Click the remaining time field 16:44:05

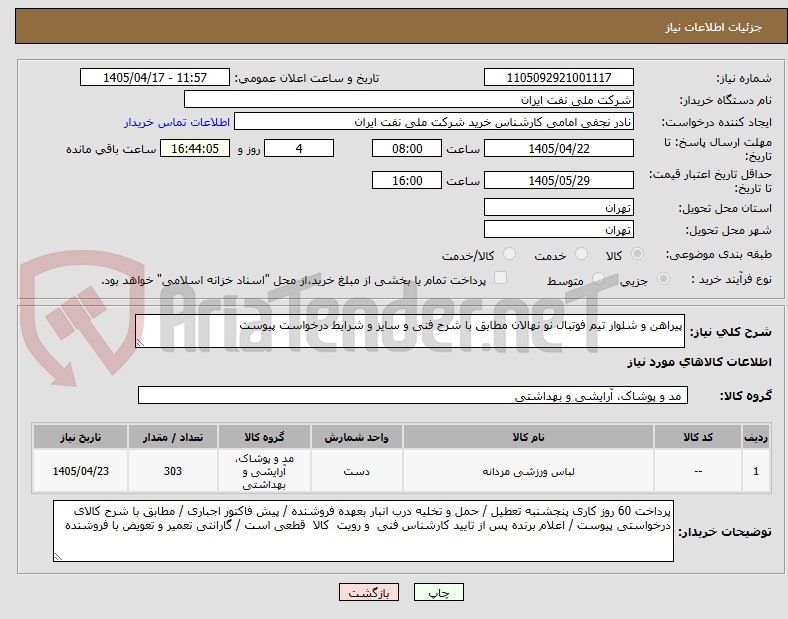point(195,149)
